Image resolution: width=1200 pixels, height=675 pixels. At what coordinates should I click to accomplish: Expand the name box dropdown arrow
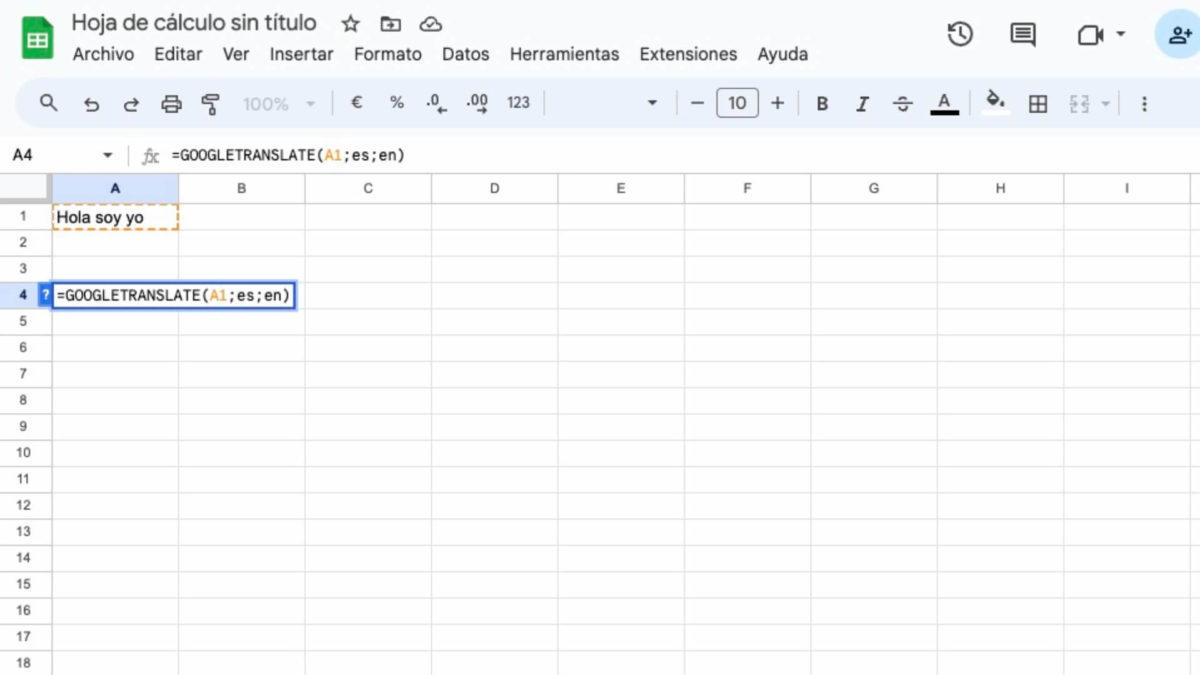click(x=108, y=156)
